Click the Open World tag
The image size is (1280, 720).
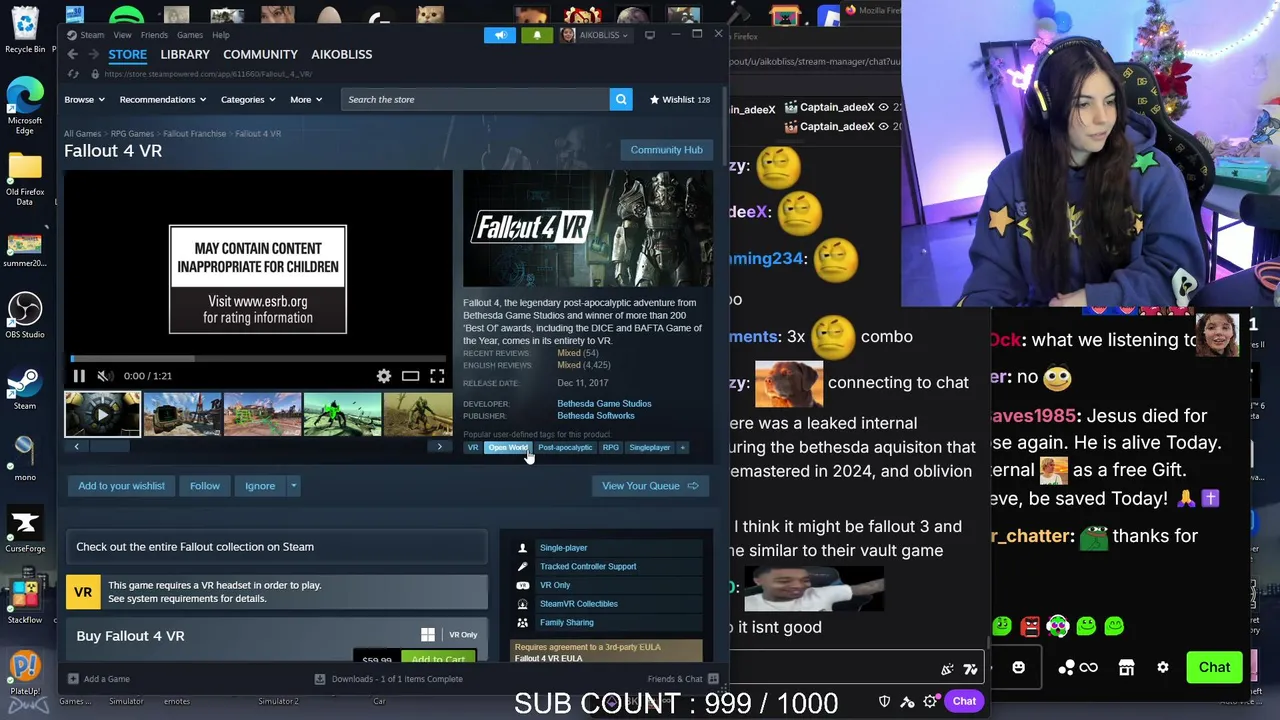(x=508, y=447)
